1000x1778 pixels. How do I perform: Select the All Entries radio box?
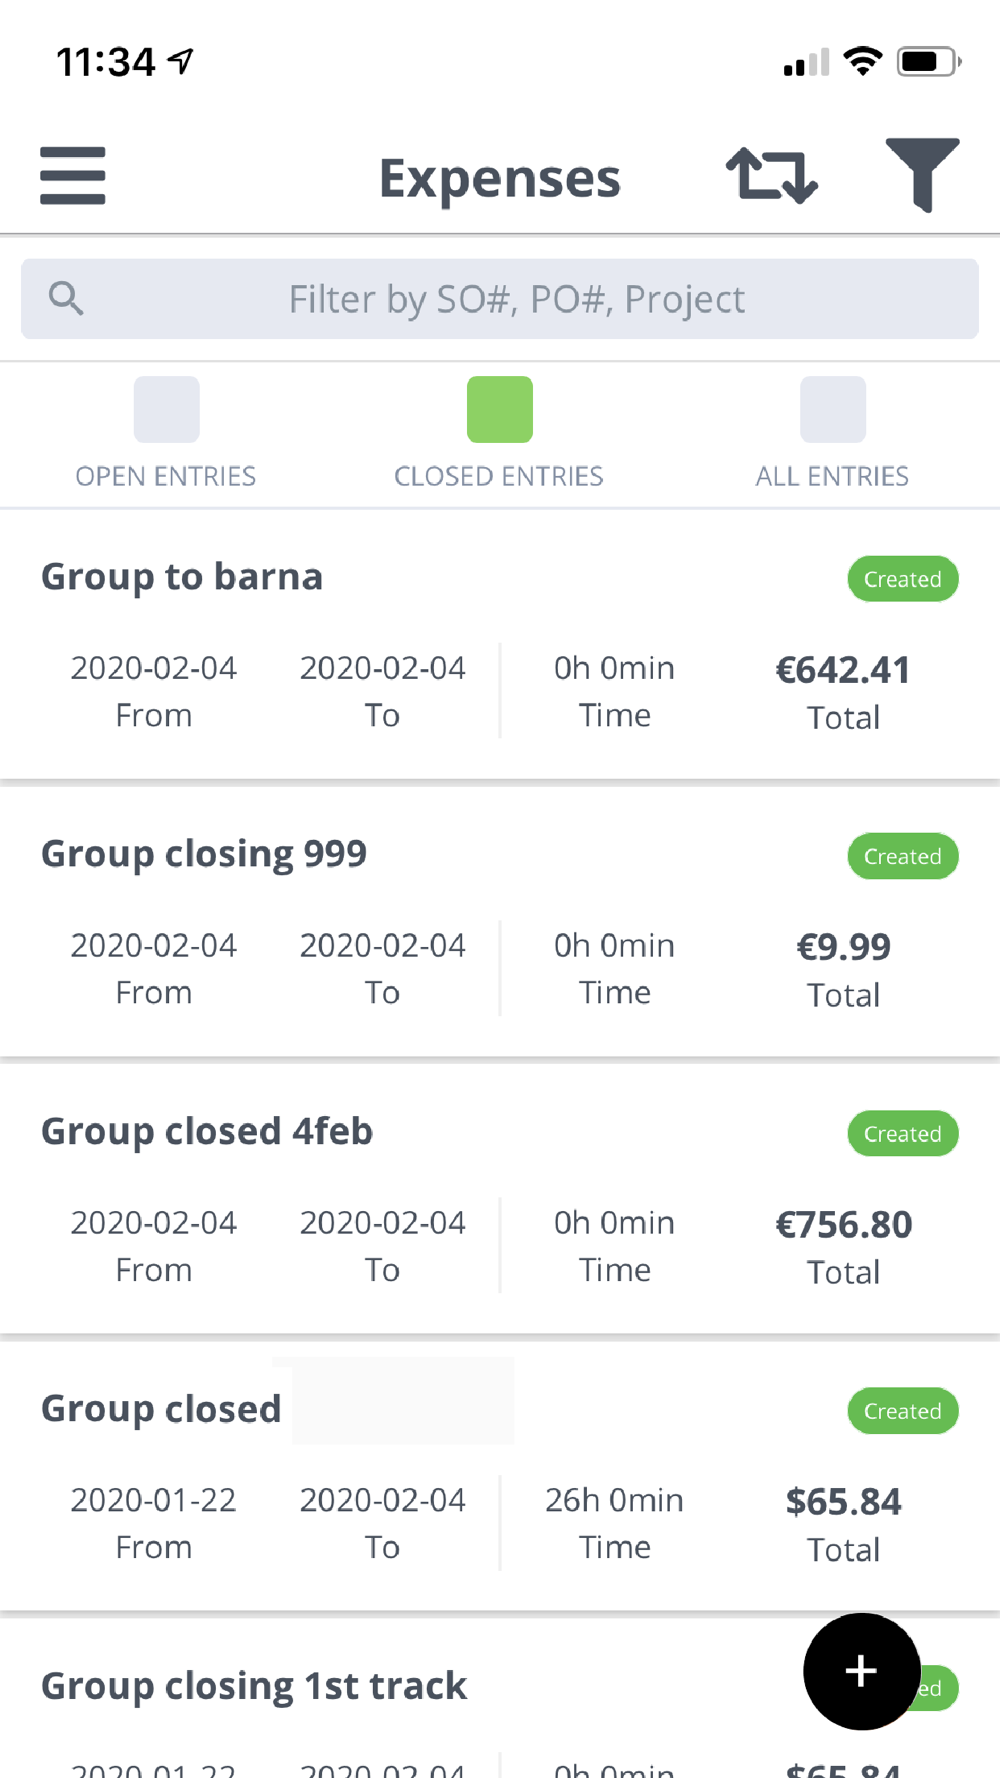point(832,409)
